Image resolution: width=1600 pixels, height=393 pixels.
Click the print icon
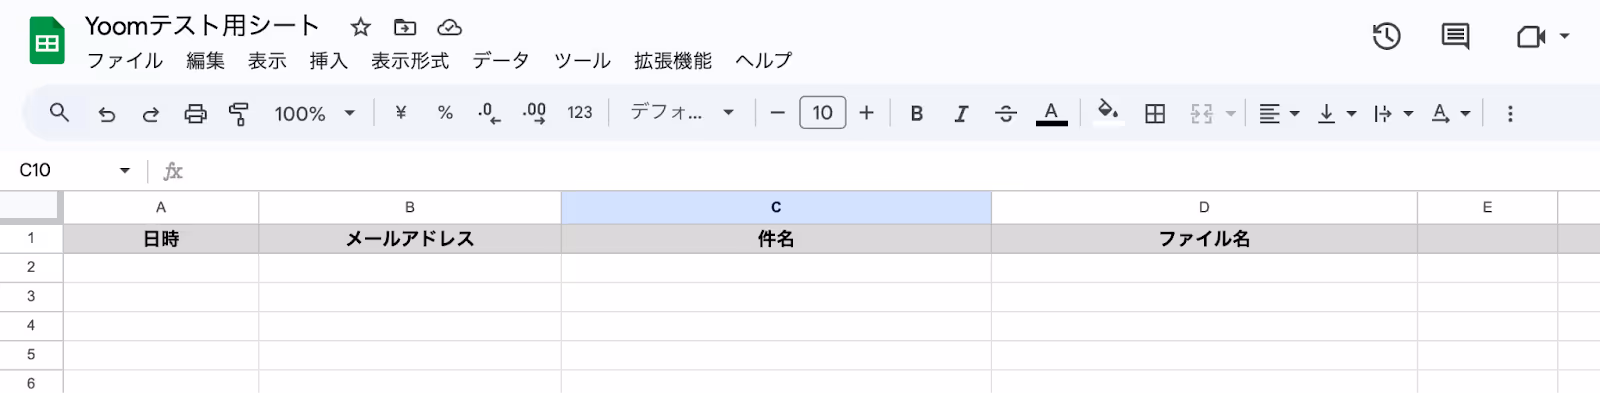(195, 113)
